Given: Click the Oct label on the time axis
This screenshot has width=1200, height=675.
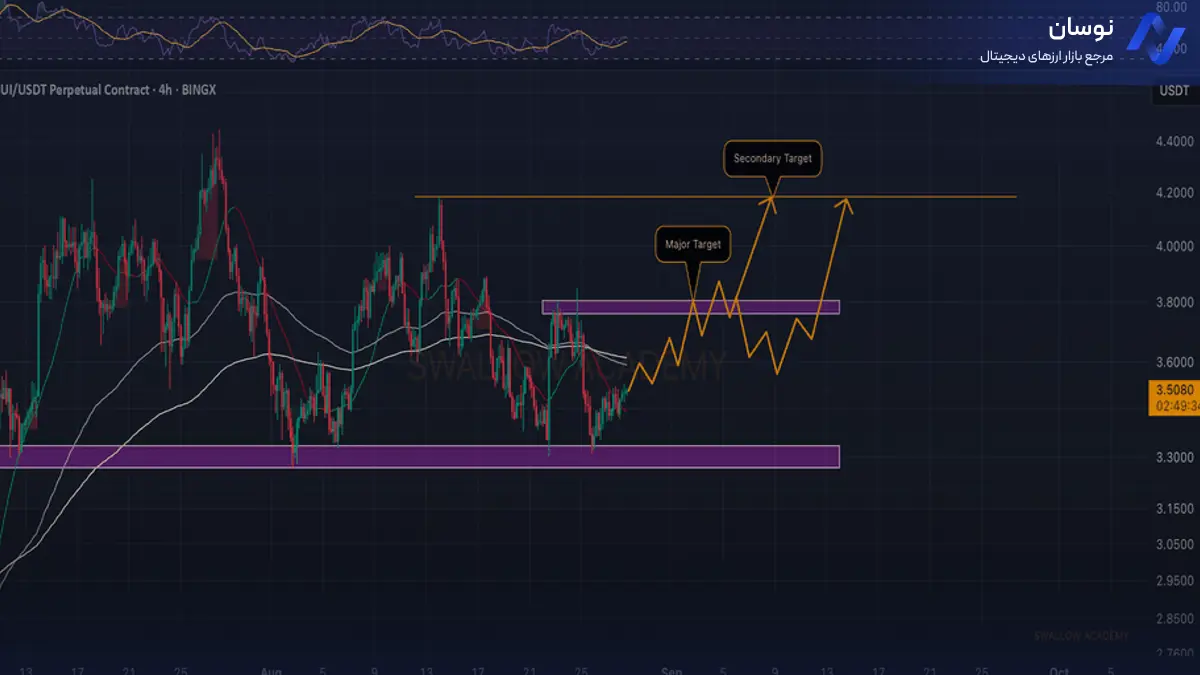Looking at the screenshot, I should 1059,671.
